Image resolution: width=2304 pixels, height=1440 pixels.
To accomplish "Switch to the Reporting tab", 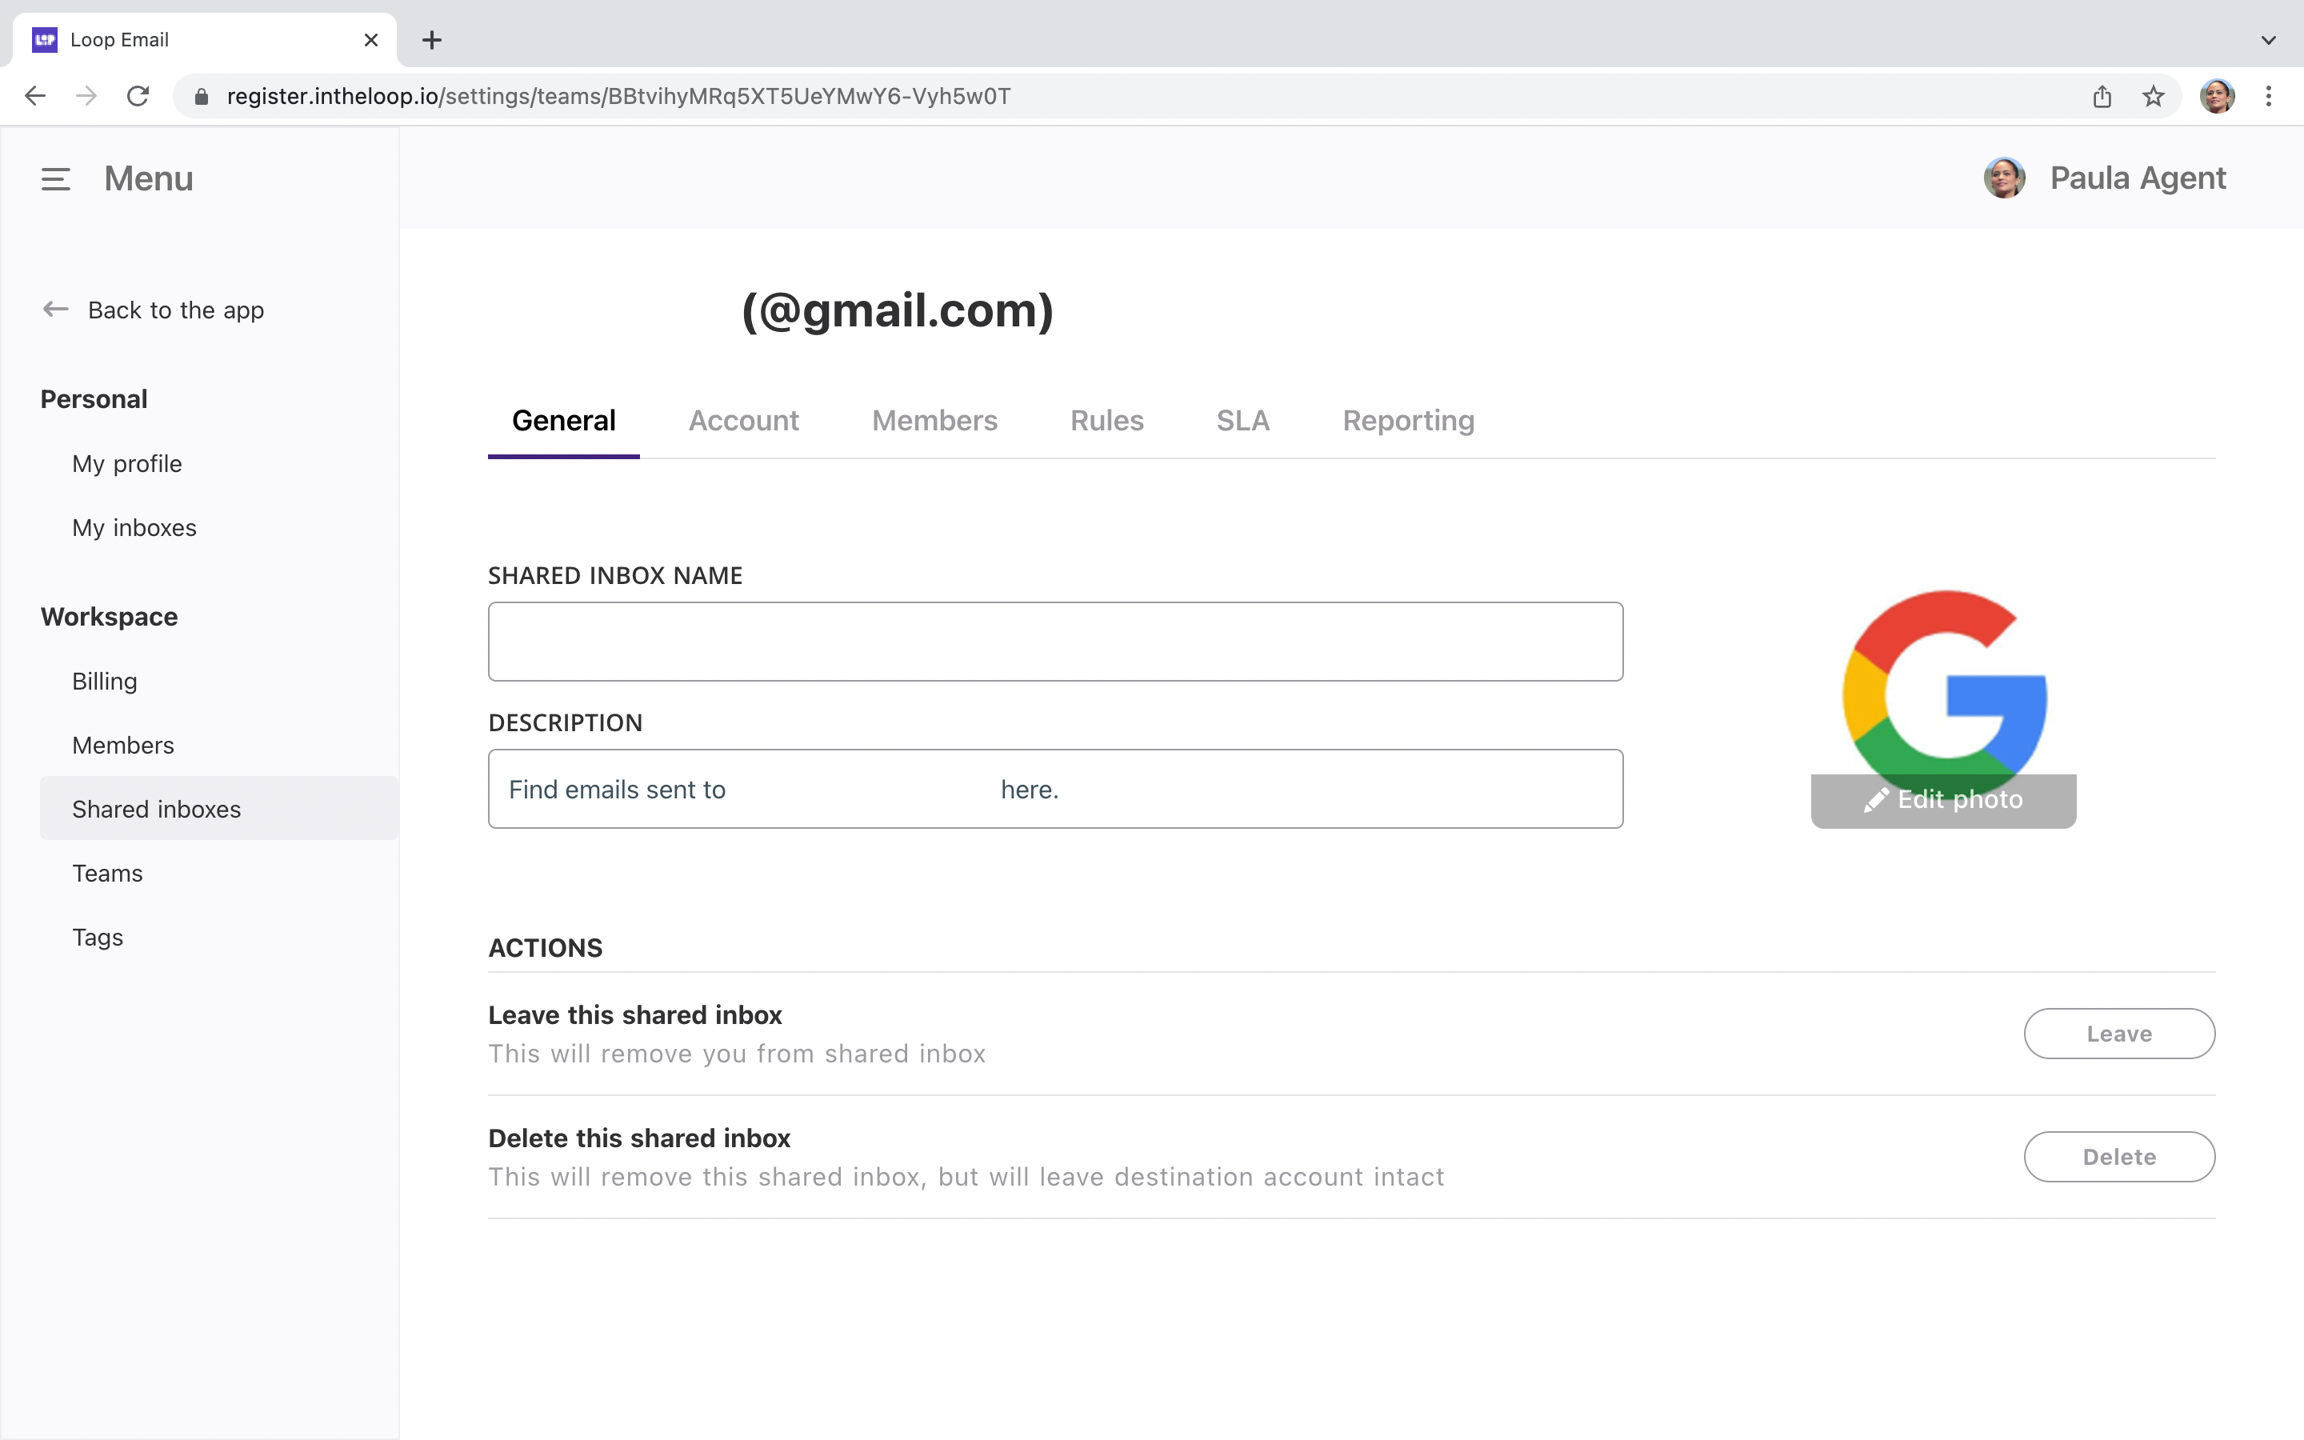I will (x=1407, y=421).
